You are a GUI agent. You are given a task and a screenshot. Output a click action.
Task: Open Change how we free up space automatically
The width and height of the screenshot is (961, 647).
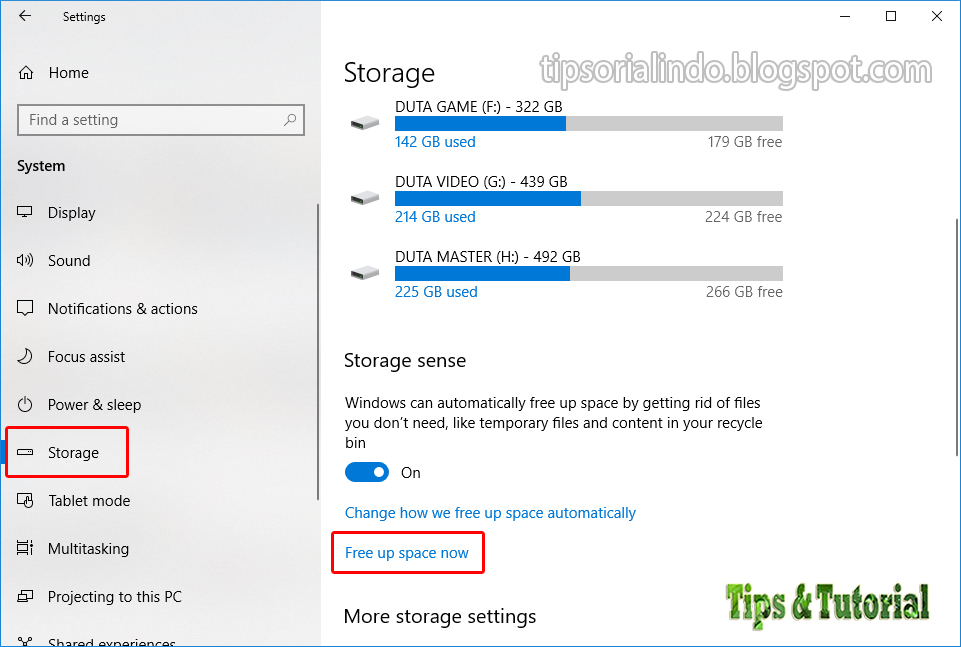click(490, 513)
